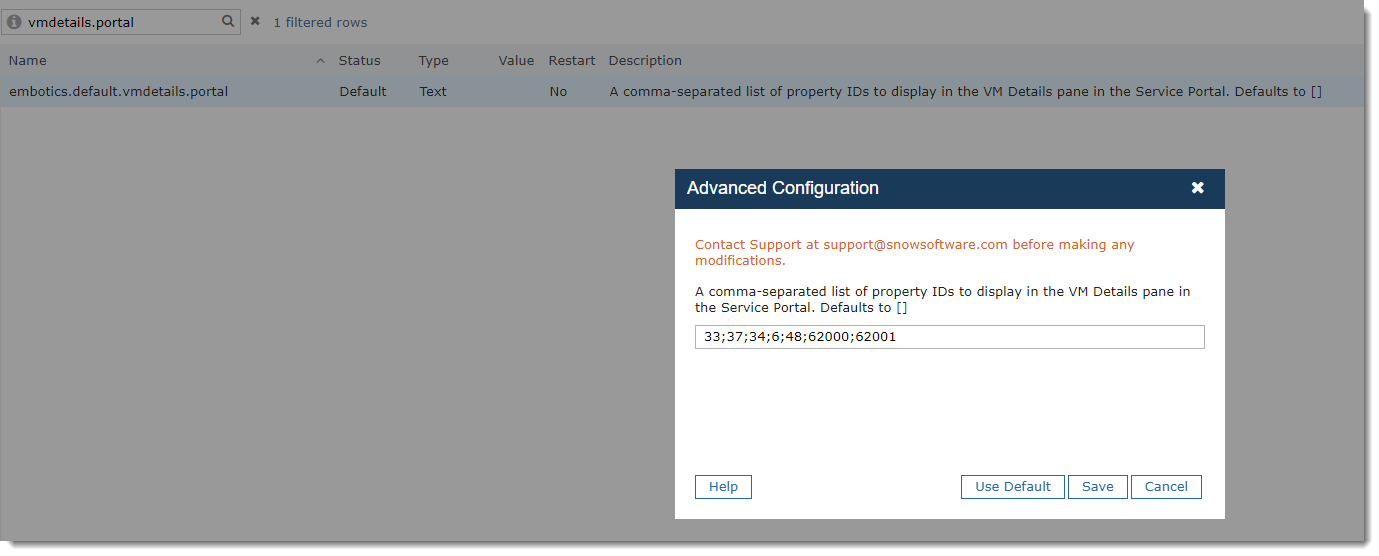Click the Restart column header
This screenshot has width=1379, height=556.
[x=572, y=60]
